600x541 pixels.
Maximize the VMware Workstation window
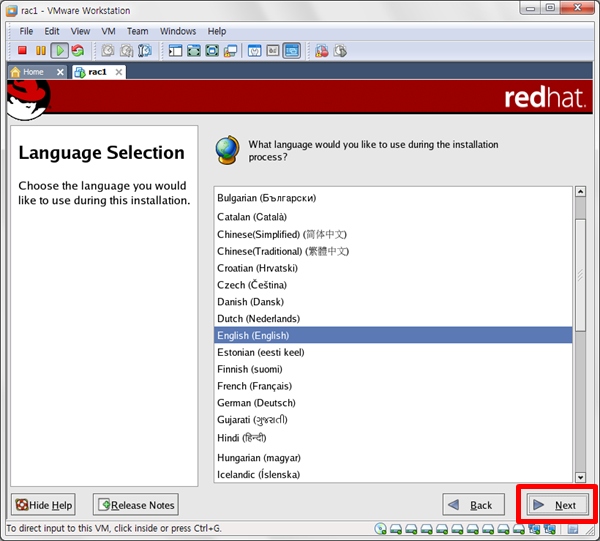click(550, 8)
